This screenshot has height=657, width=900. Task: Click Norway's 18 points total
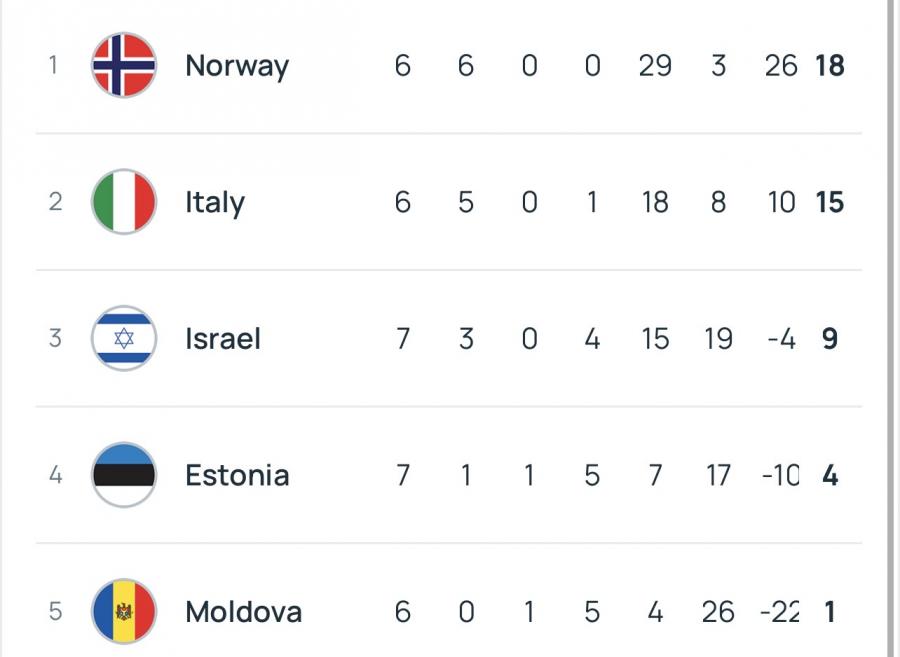[830, 66]
